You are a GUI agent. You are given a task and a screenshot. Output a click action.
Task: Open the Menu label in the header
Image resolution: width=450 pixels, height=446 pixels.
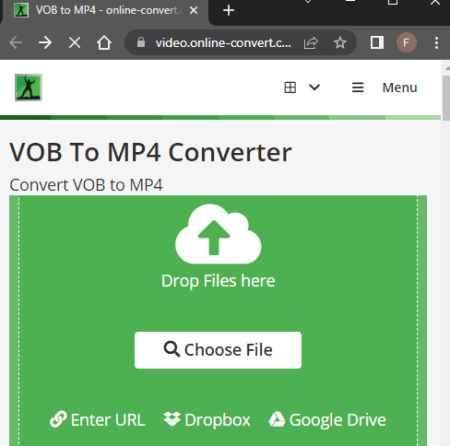coord(400,88)
